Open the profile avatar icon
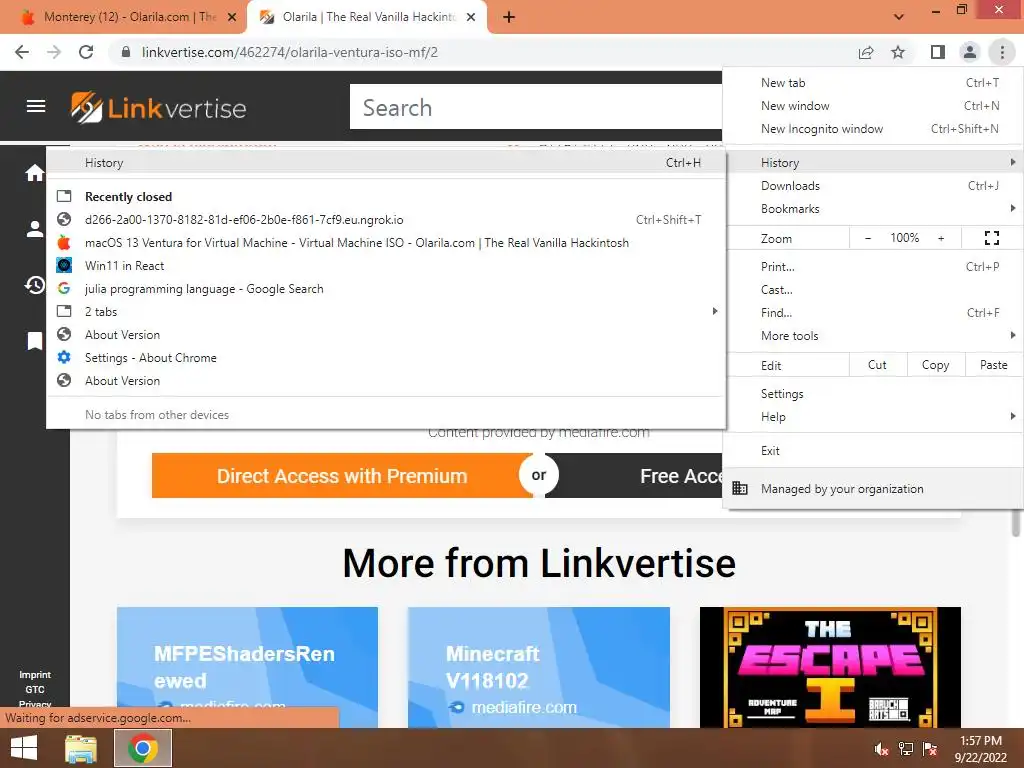The image size is (1024, 768). click(x=970, y=52)
